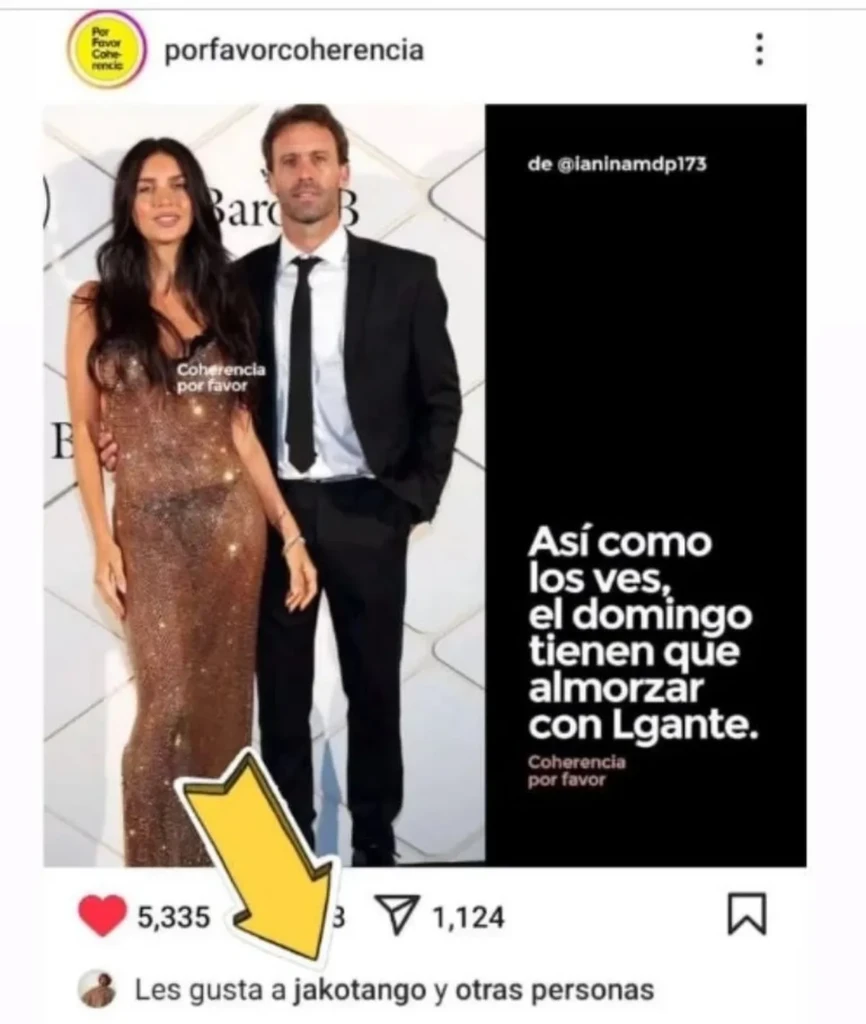866x1024 pixels.
Task: Tap the @ianinamdp173 credit text
Action: tap(617, 165)
